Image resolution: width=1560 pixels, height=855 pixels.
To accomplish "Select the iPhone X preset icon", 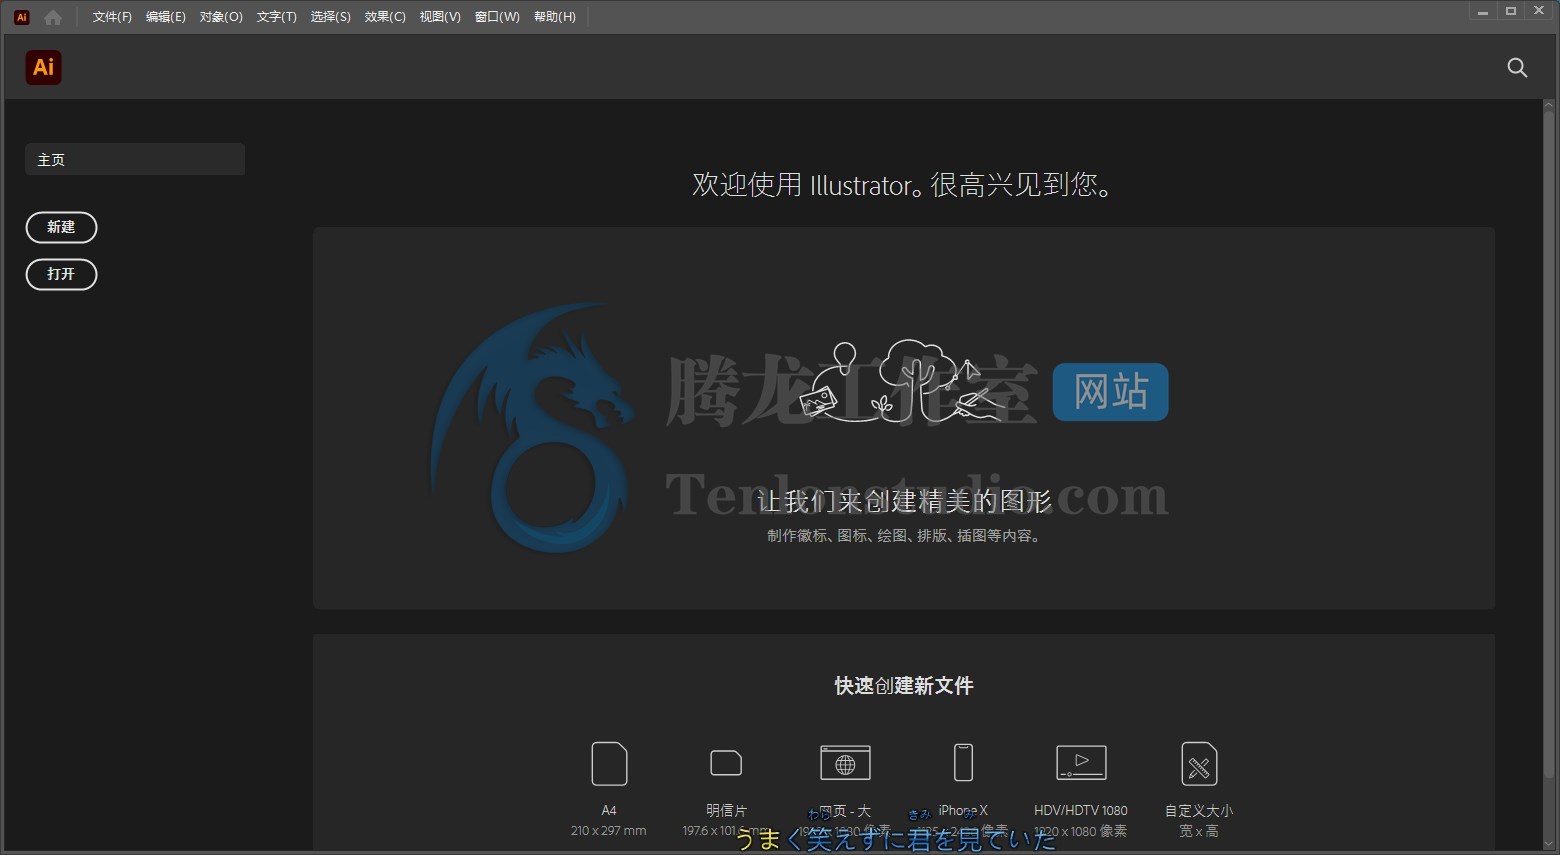I will point(963,763).
